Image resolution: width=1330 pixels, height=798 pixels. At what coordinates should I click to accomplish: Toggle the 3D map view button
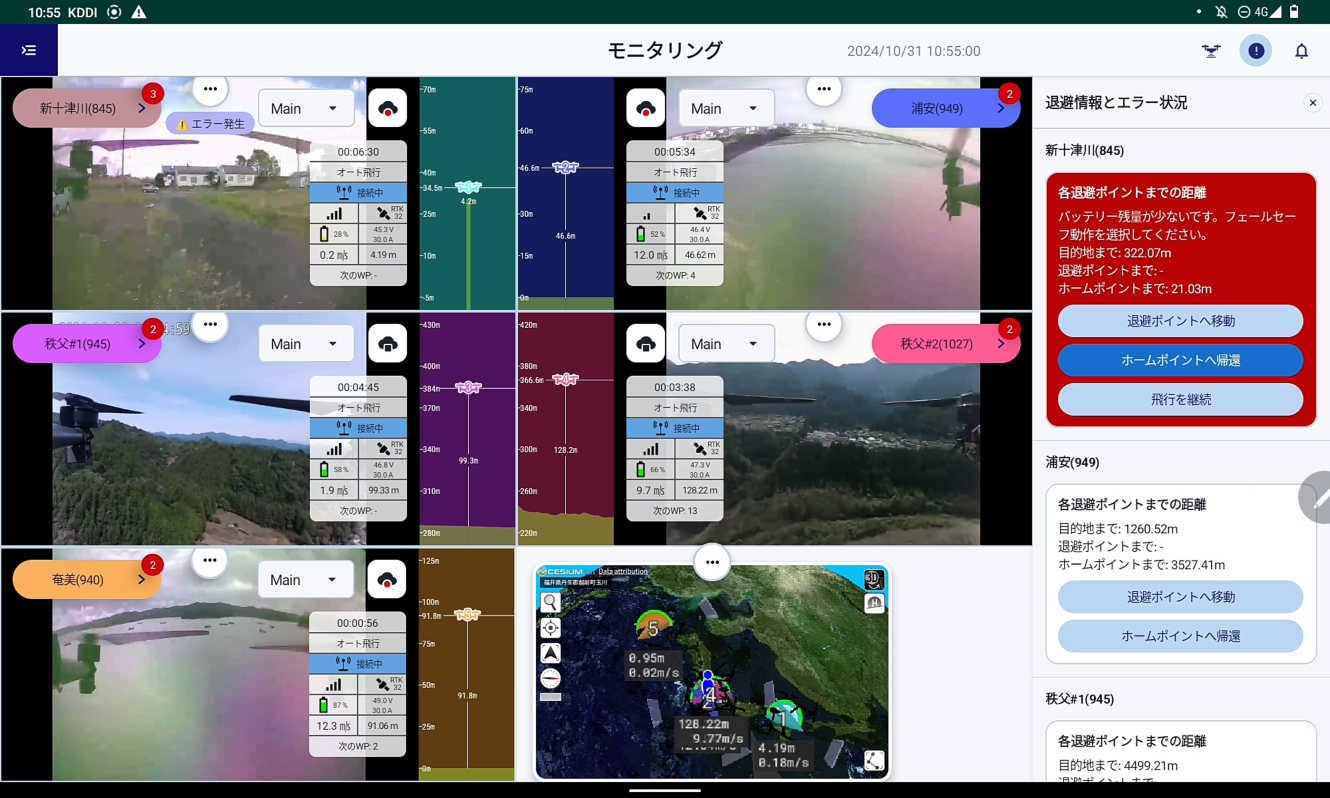pos(873,580)
